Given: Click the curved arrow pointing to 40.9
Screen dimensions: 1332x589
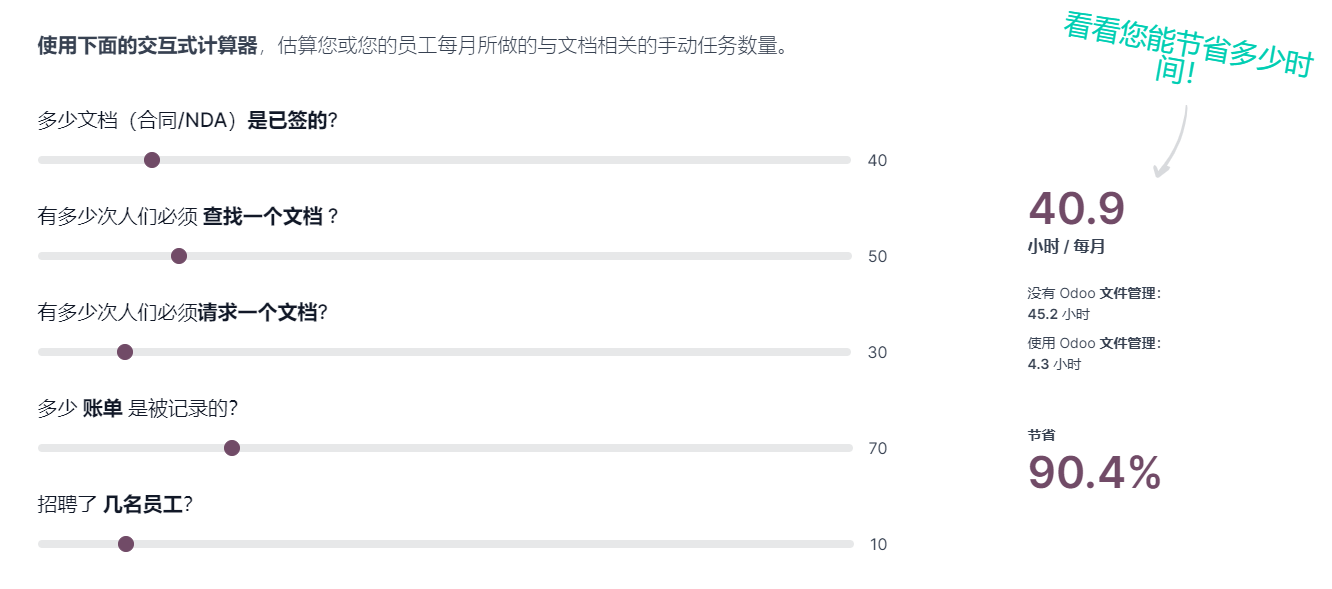Looking at the screenshot, I should click(x=1169, y=141).
